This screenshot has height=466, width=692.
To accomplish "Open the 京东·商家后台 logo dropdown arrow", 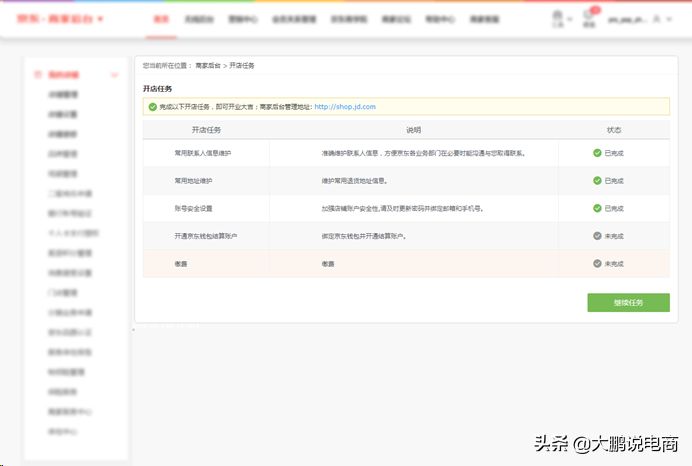I will [x=101, y=19].
